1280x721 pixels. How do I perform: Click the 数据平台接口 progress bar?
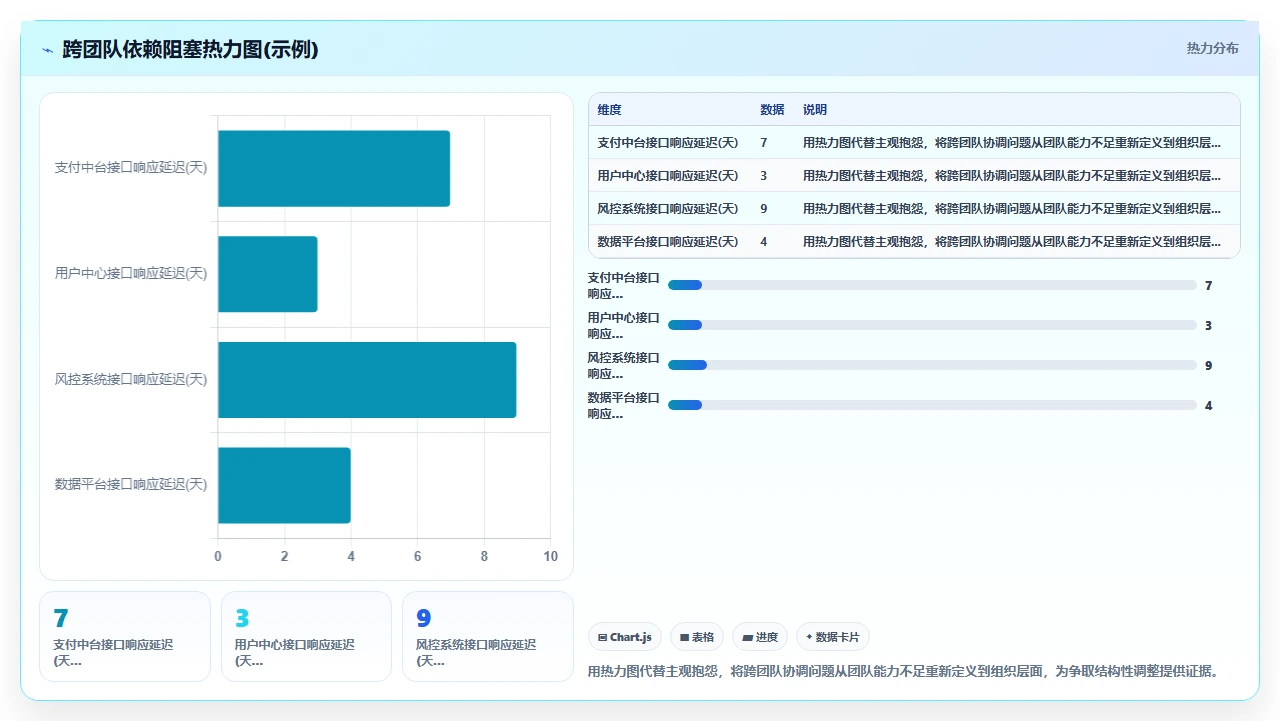click(932, 405)
